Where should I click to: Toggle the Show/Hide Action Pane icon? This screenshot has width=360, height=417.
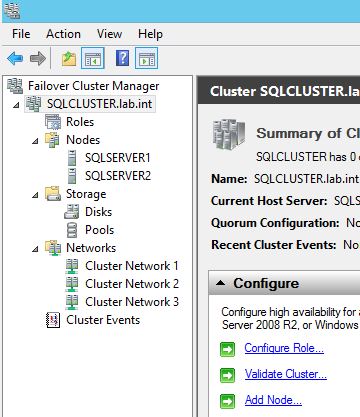coord(146,58)
